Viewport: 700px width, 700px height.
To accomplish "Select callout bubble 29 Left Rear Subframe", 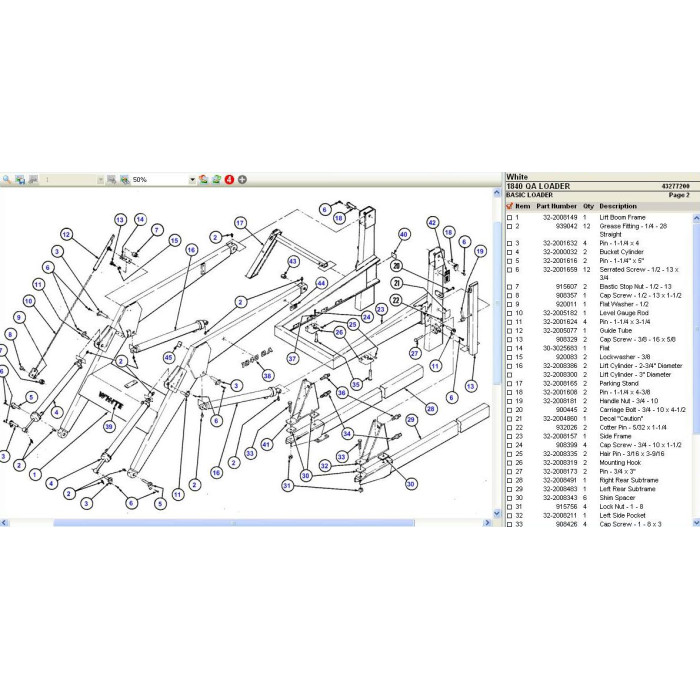I will coord(411,420).
